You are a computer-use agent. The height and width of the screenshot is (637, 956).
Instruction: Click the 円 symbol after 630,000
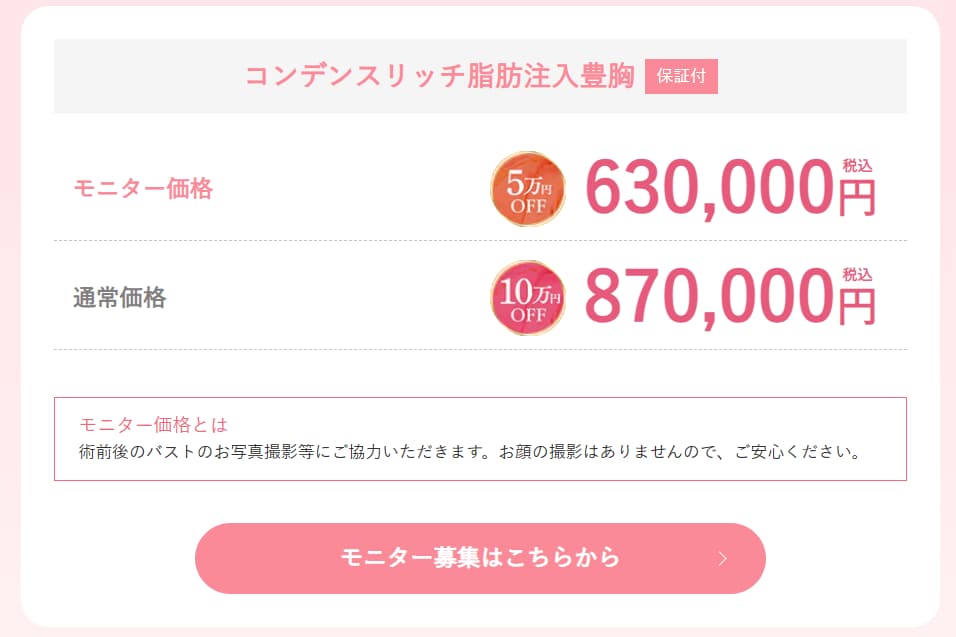(x=856, y=198)
